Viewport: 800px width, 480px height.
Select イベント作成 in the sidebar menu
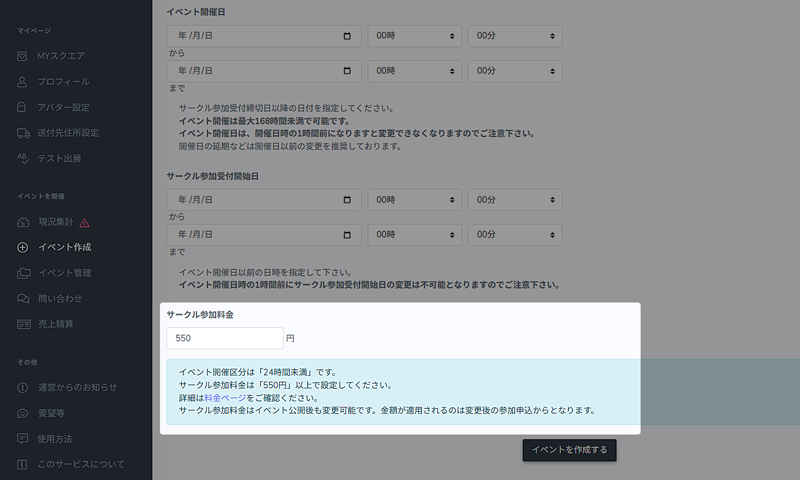64,247
